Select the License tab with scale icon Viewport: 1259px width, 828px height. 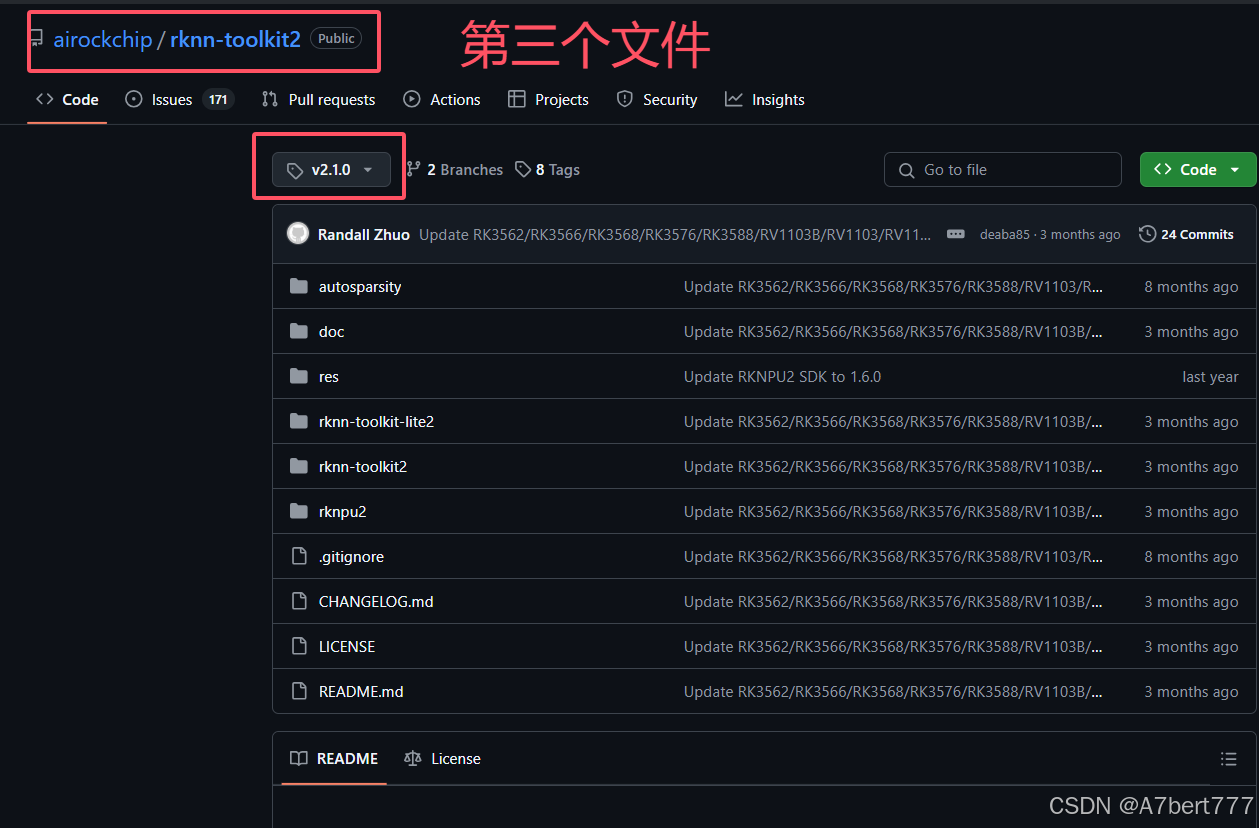coord(442,759)
